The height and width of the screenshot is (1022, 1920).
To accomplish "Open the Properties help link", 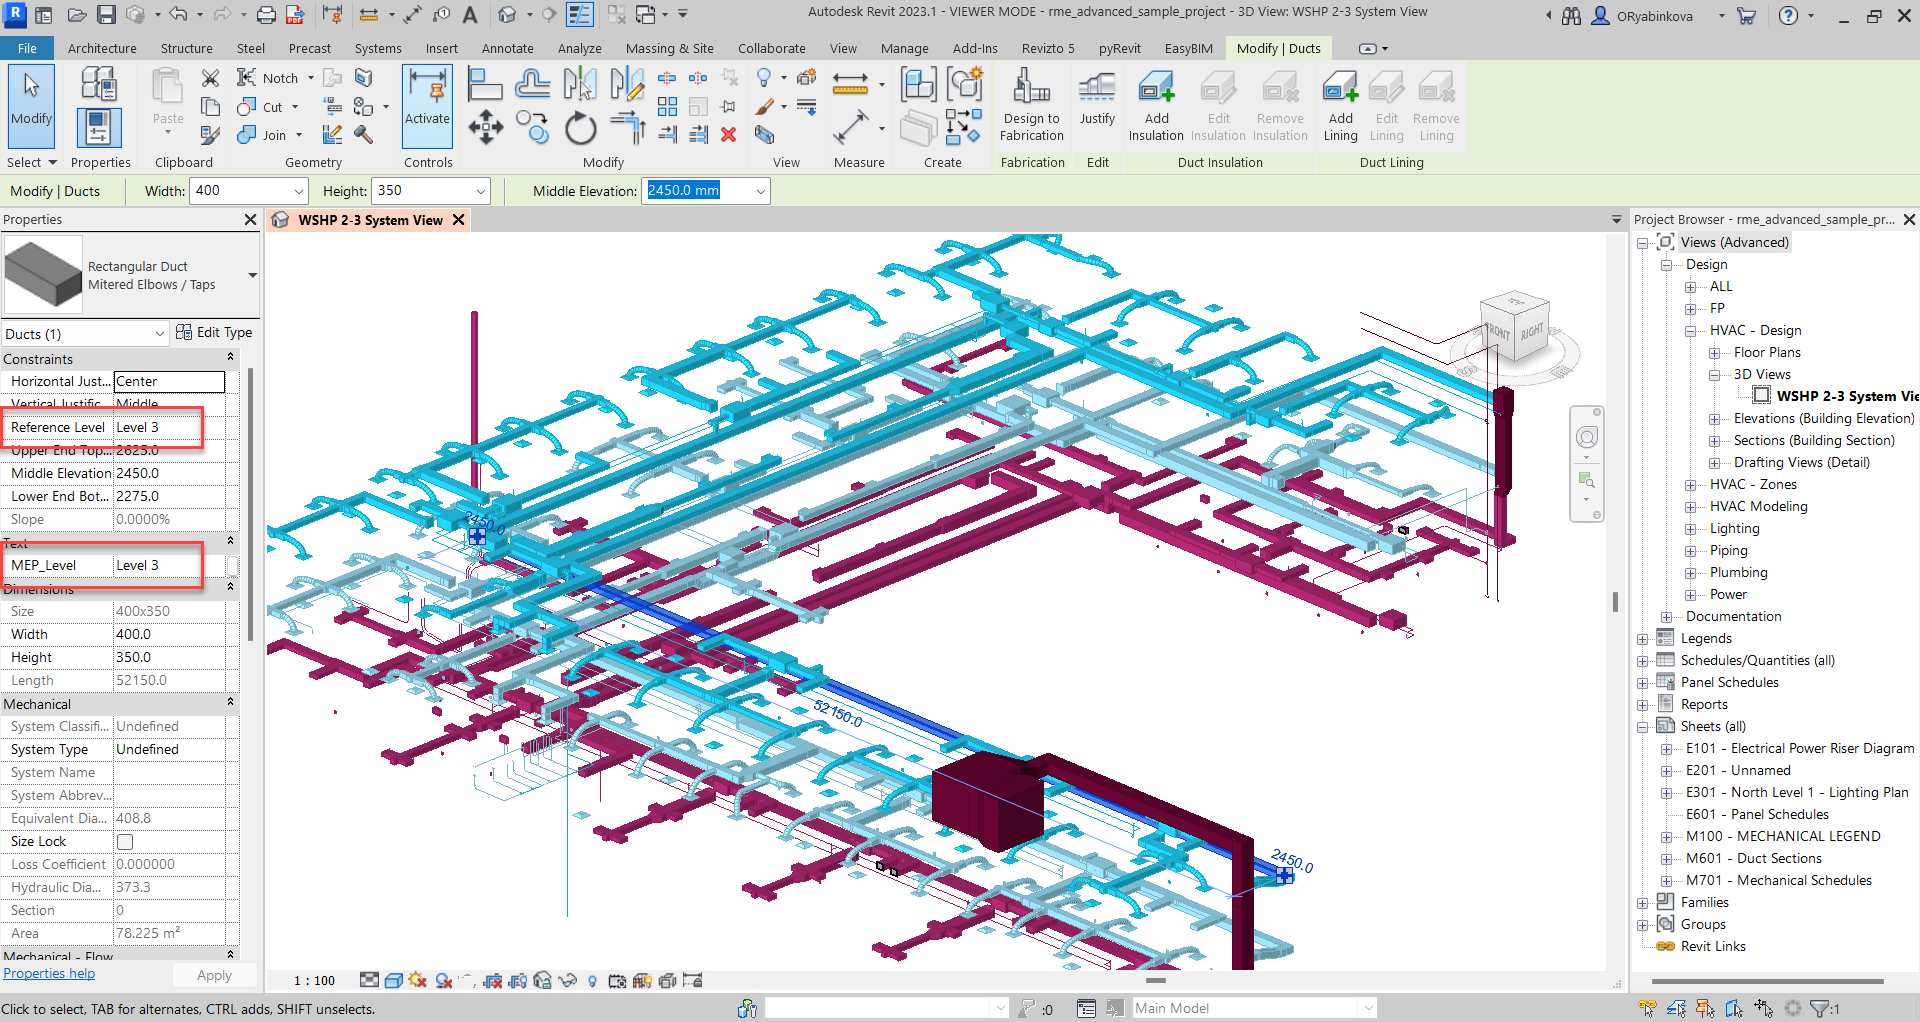I will [49, 974].
